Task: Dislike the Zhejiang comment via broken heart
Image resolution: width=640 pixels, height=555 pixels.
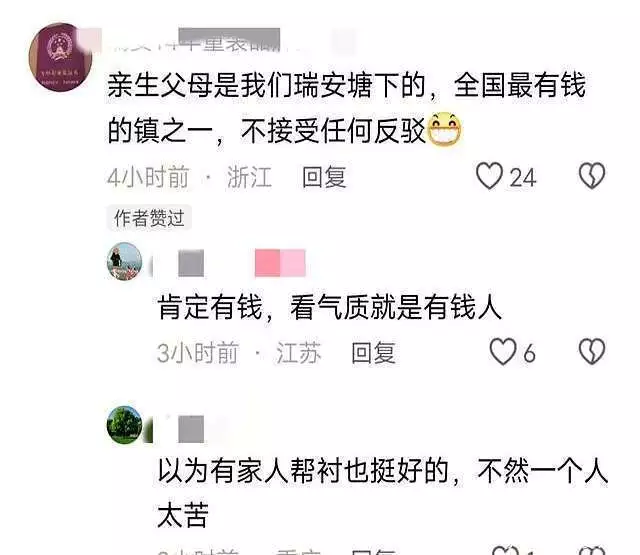Action: [592, 176]
